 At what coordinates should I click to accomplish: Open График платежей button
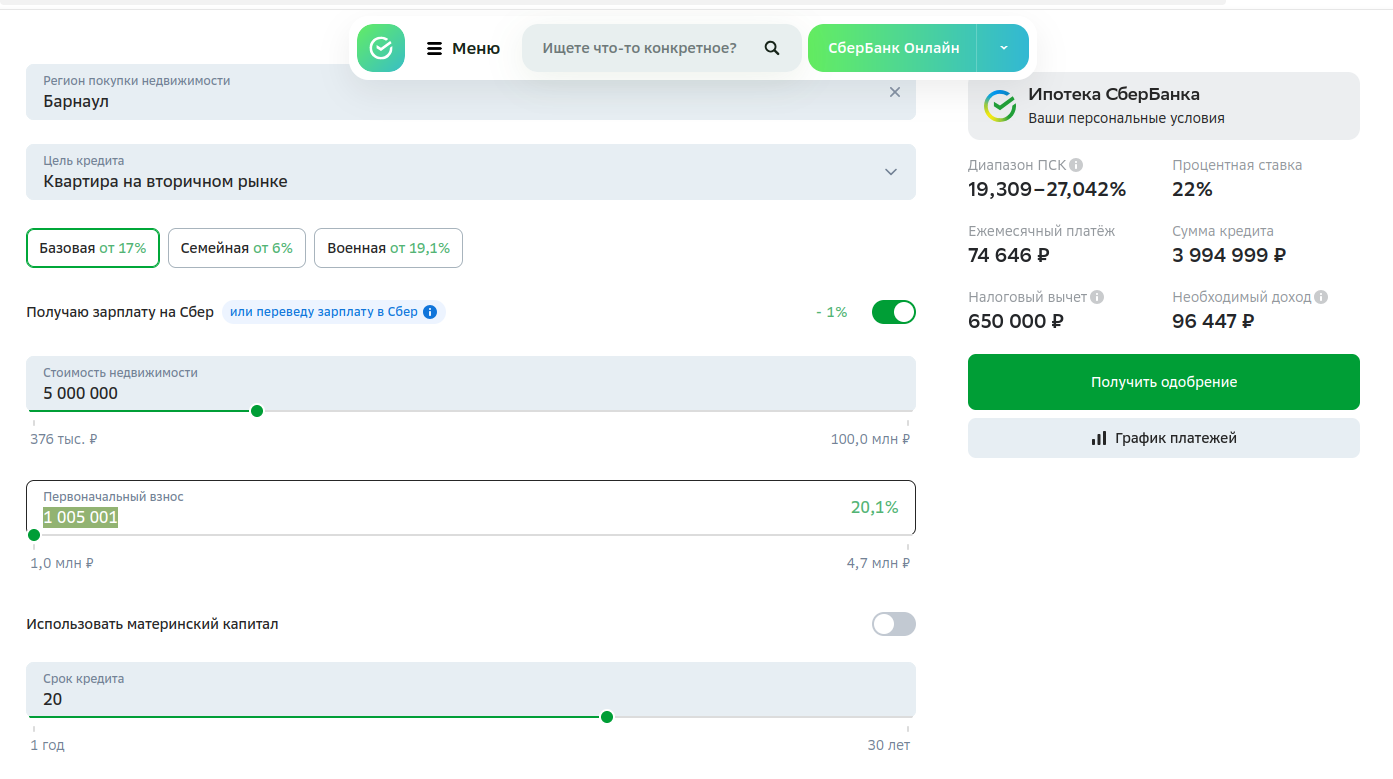click(1163, 438)
